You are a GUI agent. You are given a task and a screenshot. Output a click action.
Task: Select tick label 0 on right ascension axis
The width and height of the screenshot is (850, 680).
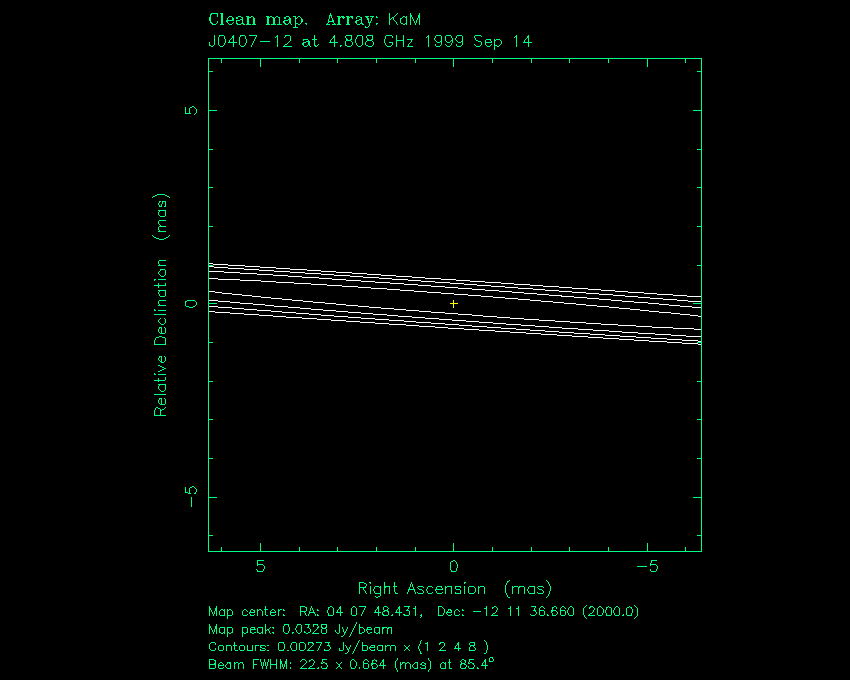coord(454,566)
